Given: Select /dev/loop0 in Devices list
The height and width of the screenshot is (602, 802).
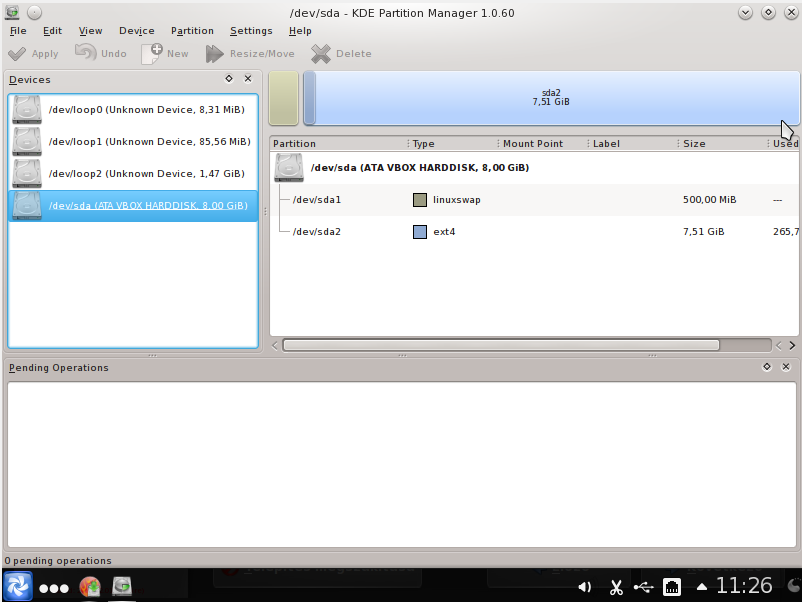Looking at the screenshot, I should 133,109.
